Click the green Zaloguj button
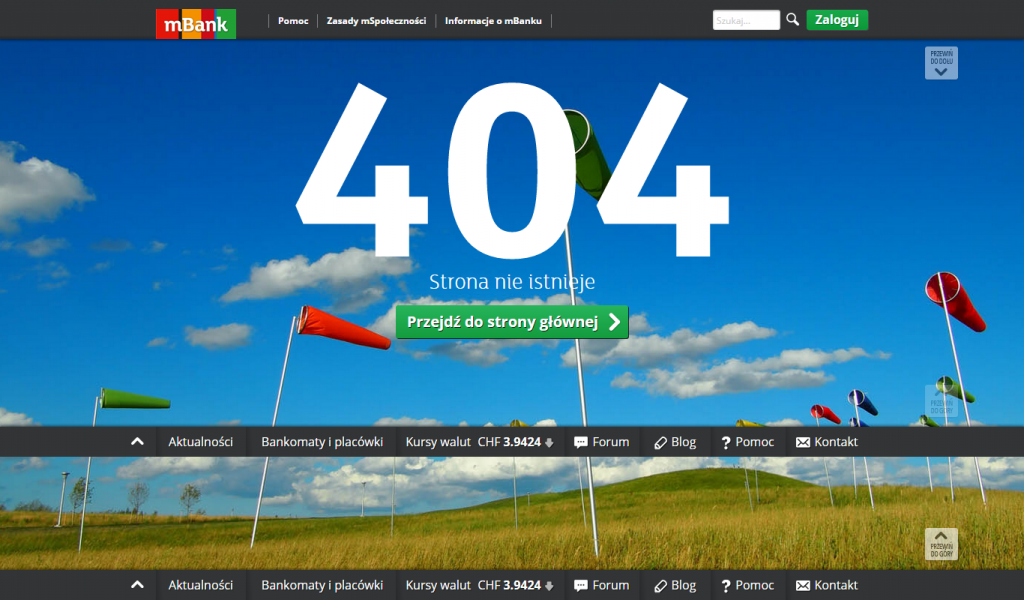The image size is (1024, 600). tap(837, 20)
